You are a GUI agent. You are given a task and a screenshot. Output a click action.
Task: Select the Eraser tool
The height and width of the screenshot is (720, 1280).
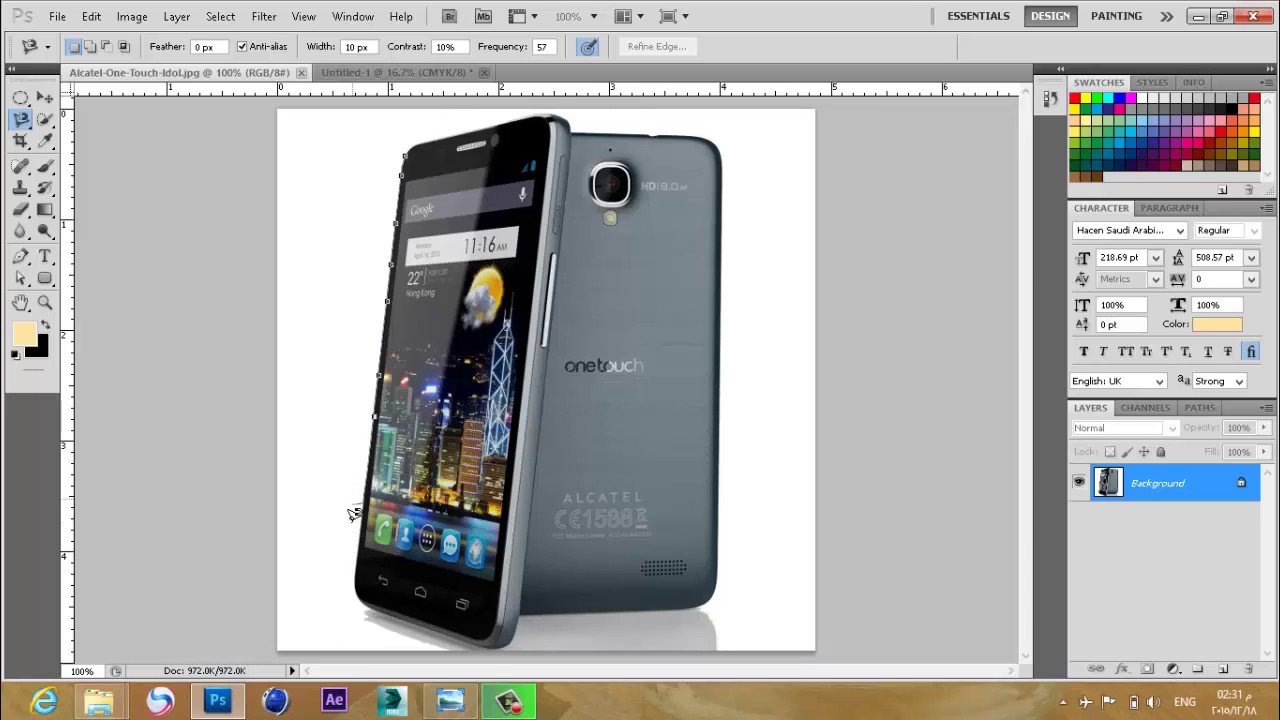[20, 210]
